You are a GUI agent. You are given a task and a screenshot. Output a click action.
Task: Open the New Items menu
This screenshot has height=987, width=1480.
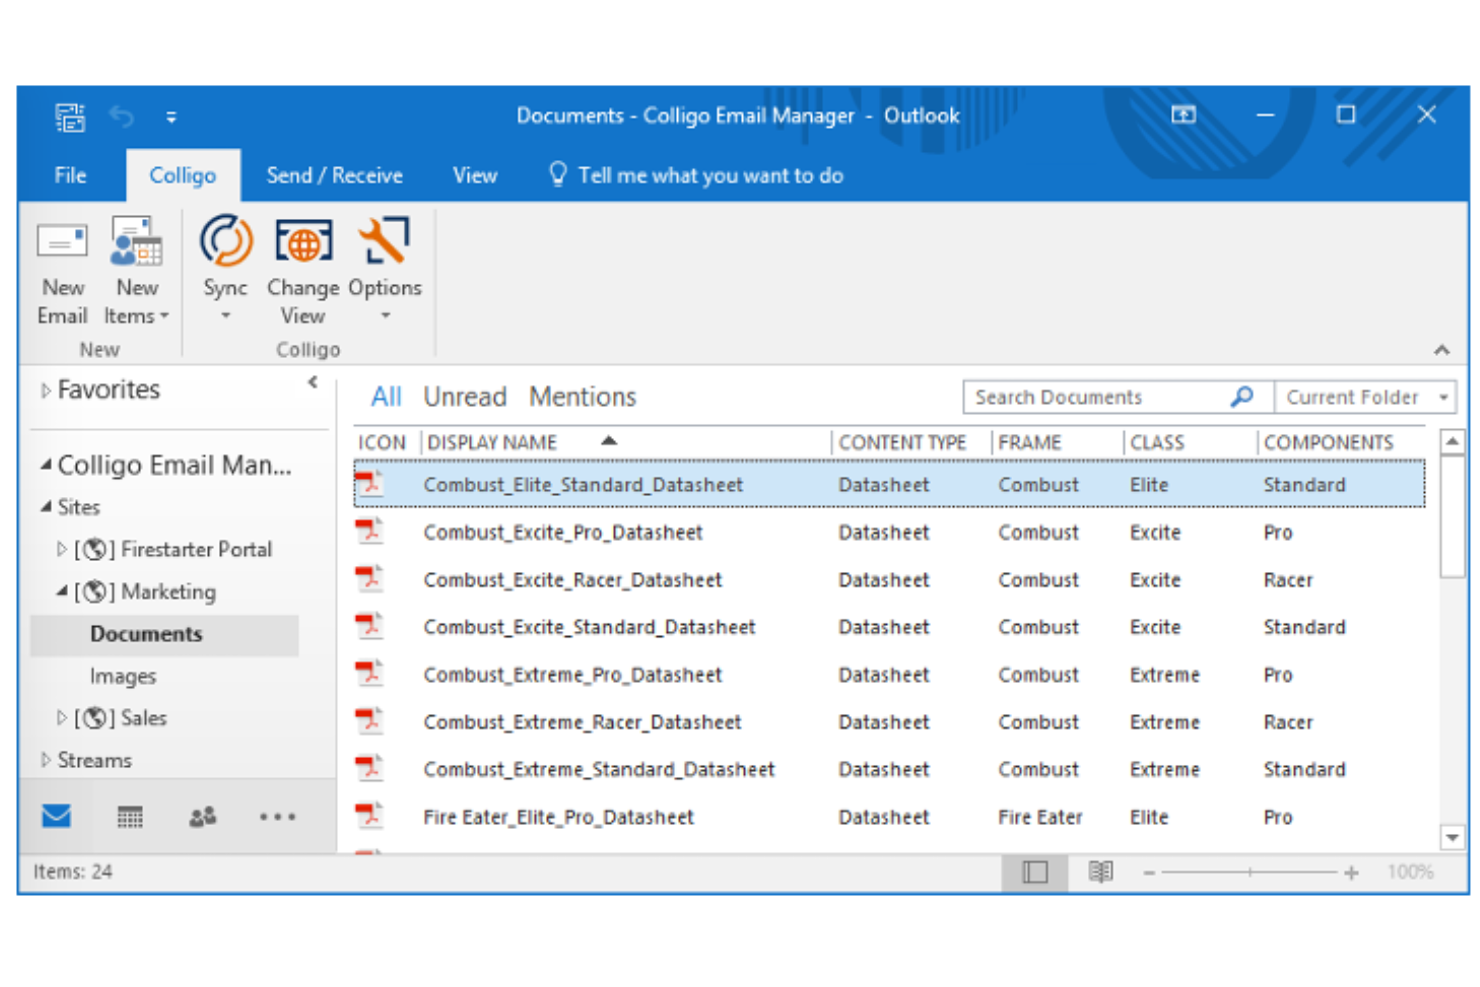[137, 271]
